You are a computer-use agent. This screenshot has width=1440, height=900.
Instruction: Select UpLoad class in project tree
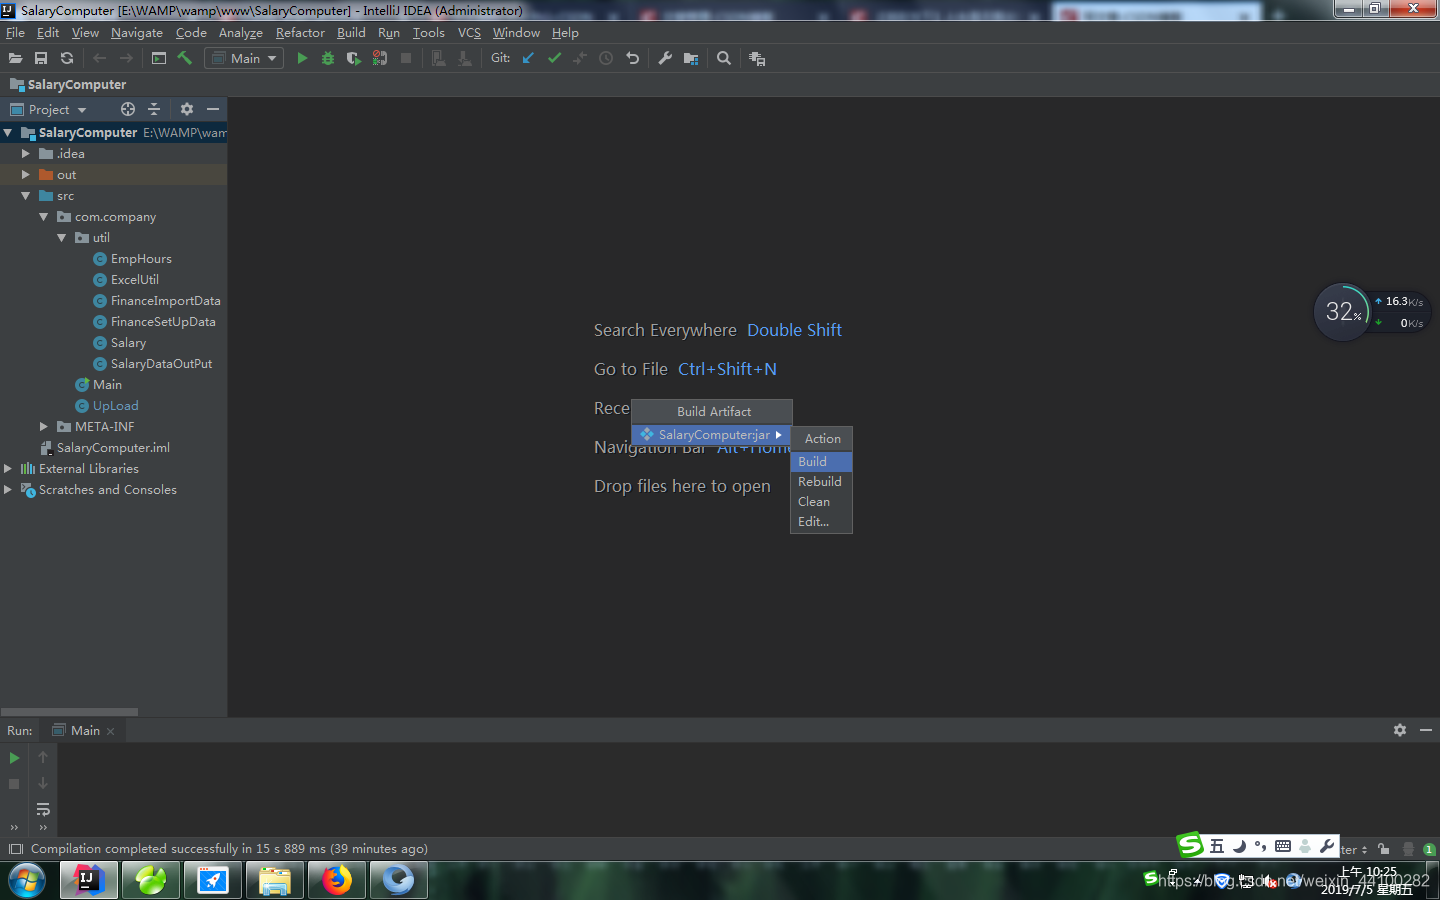pyautogui.click(x=115, y=405)
